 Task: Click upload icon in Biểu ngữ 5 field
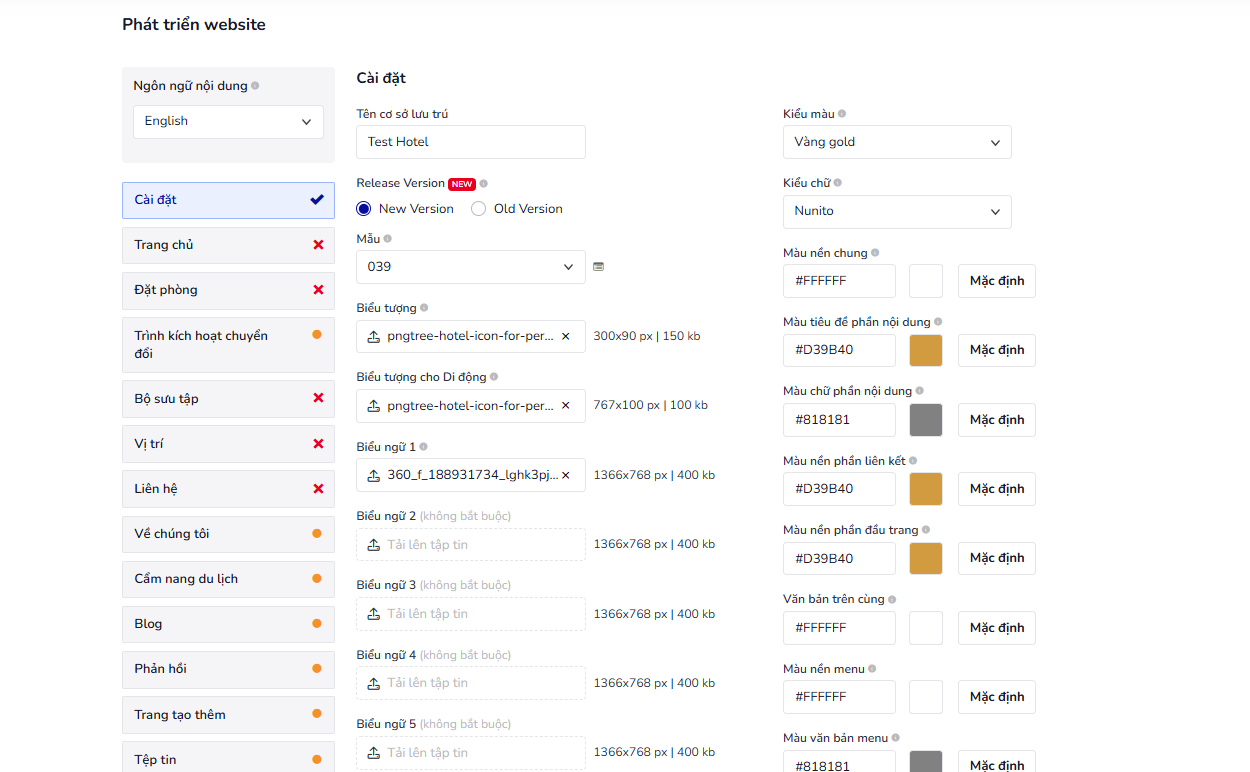click(x=374, y=753)
